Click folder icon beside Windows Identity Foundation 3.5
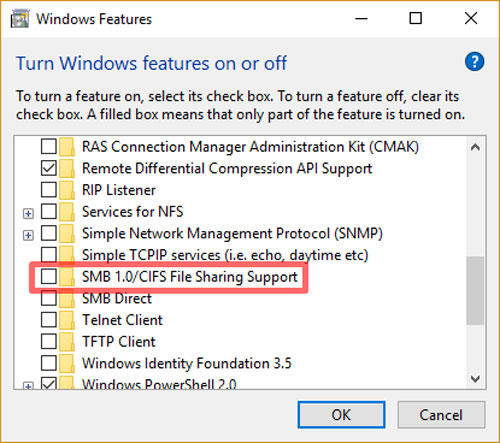The image size is (500, 443). [67, 363]
